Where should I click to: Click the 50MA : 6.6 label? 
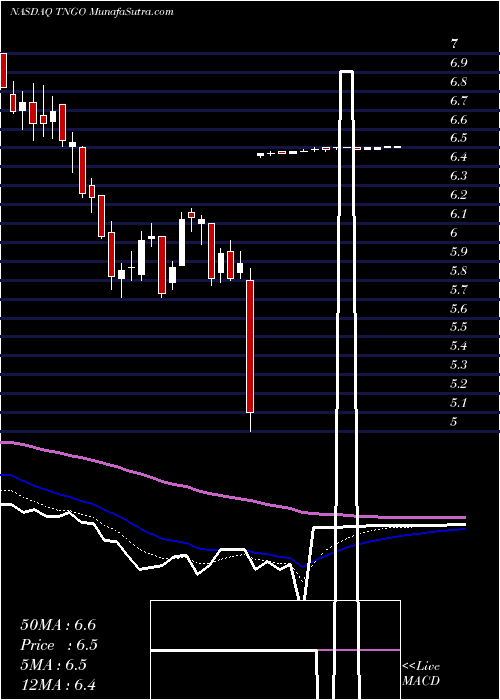point(58,625)
